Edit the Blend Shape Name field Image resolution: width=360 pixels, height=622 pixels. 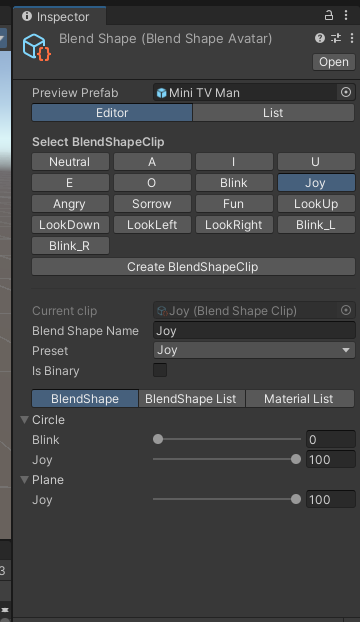point(254,330)
